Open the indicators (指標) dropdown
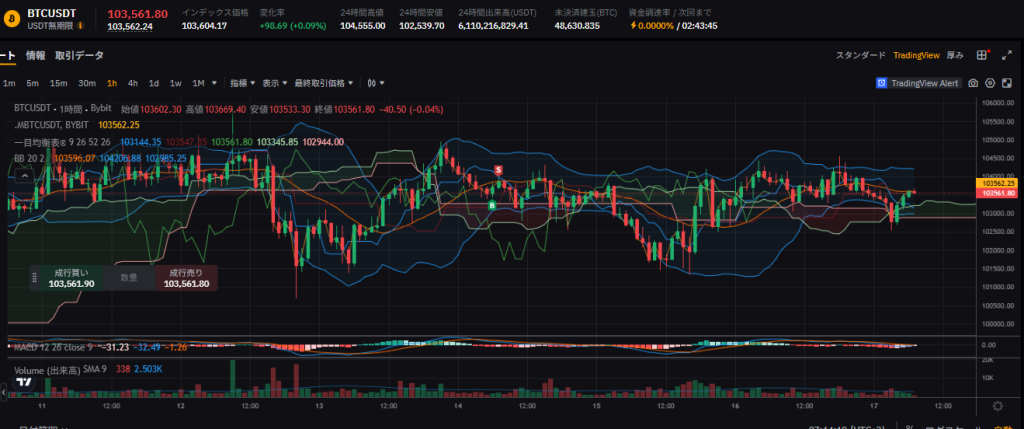This screenshot has height=429, width=1024. [241, 83]
